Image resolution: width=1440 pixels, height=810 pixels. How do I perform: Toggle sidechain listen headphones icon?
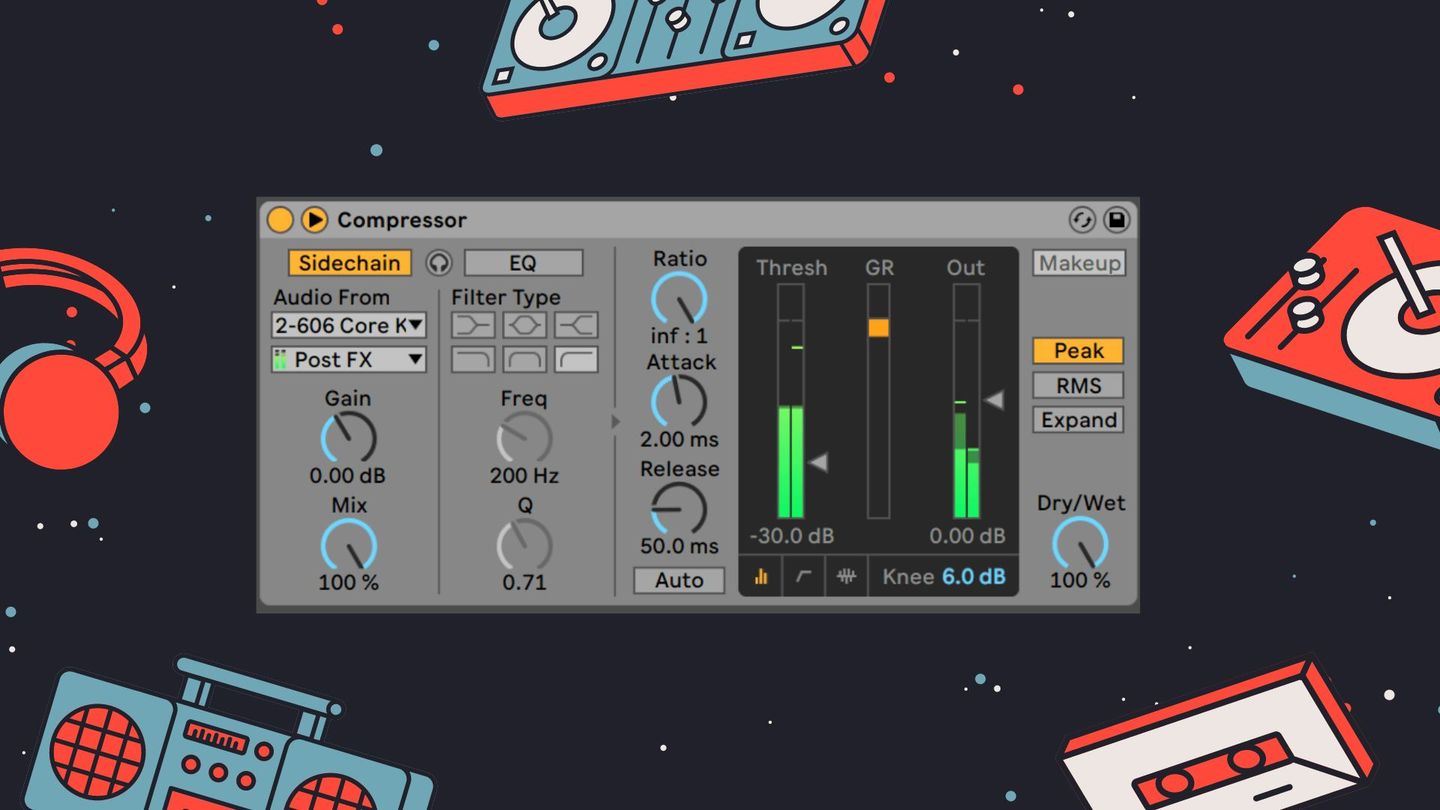(438, 263)
